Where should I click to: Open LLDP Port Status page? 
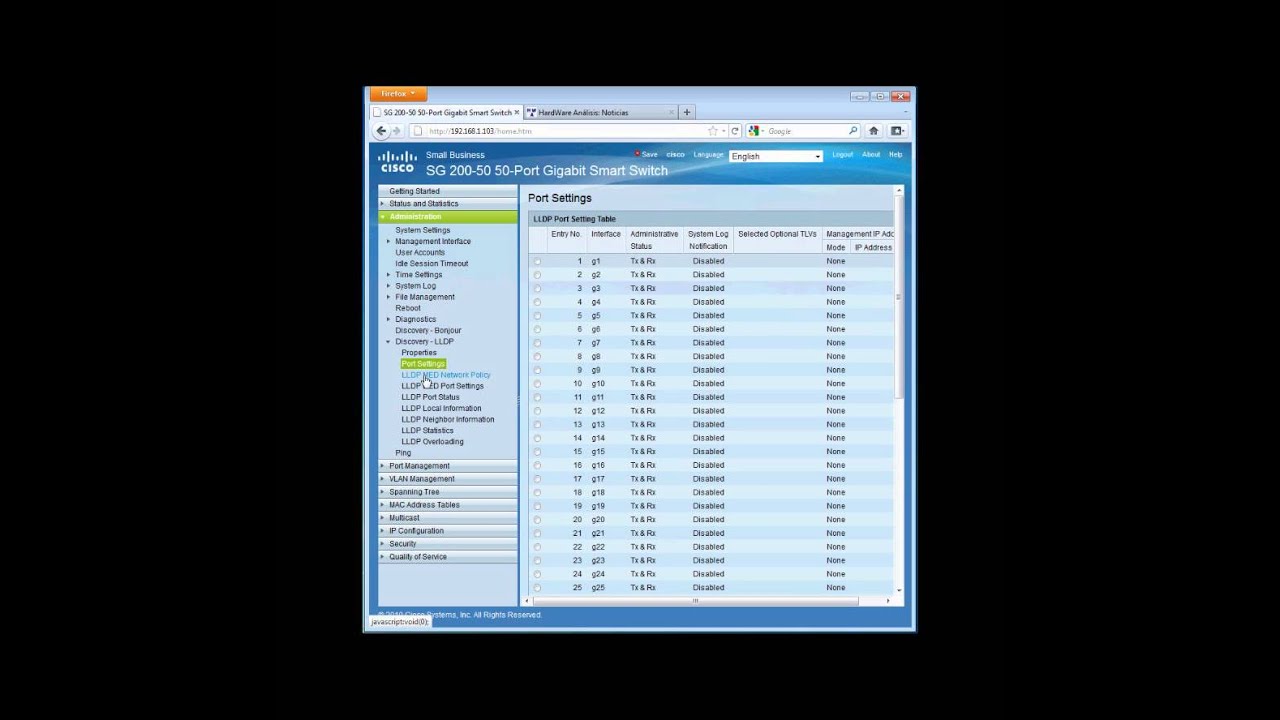pos(430,397)
